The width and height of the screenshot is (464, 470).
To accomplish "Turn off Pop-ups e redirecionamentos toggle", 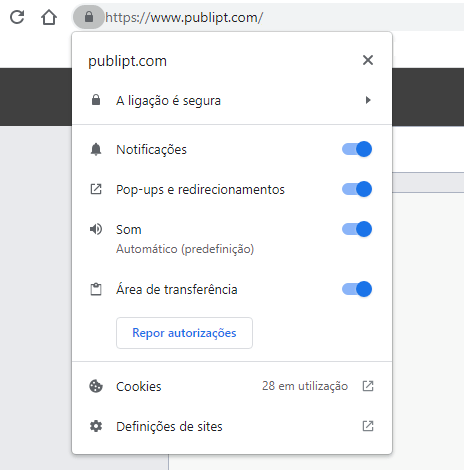I will click(357, 189).
